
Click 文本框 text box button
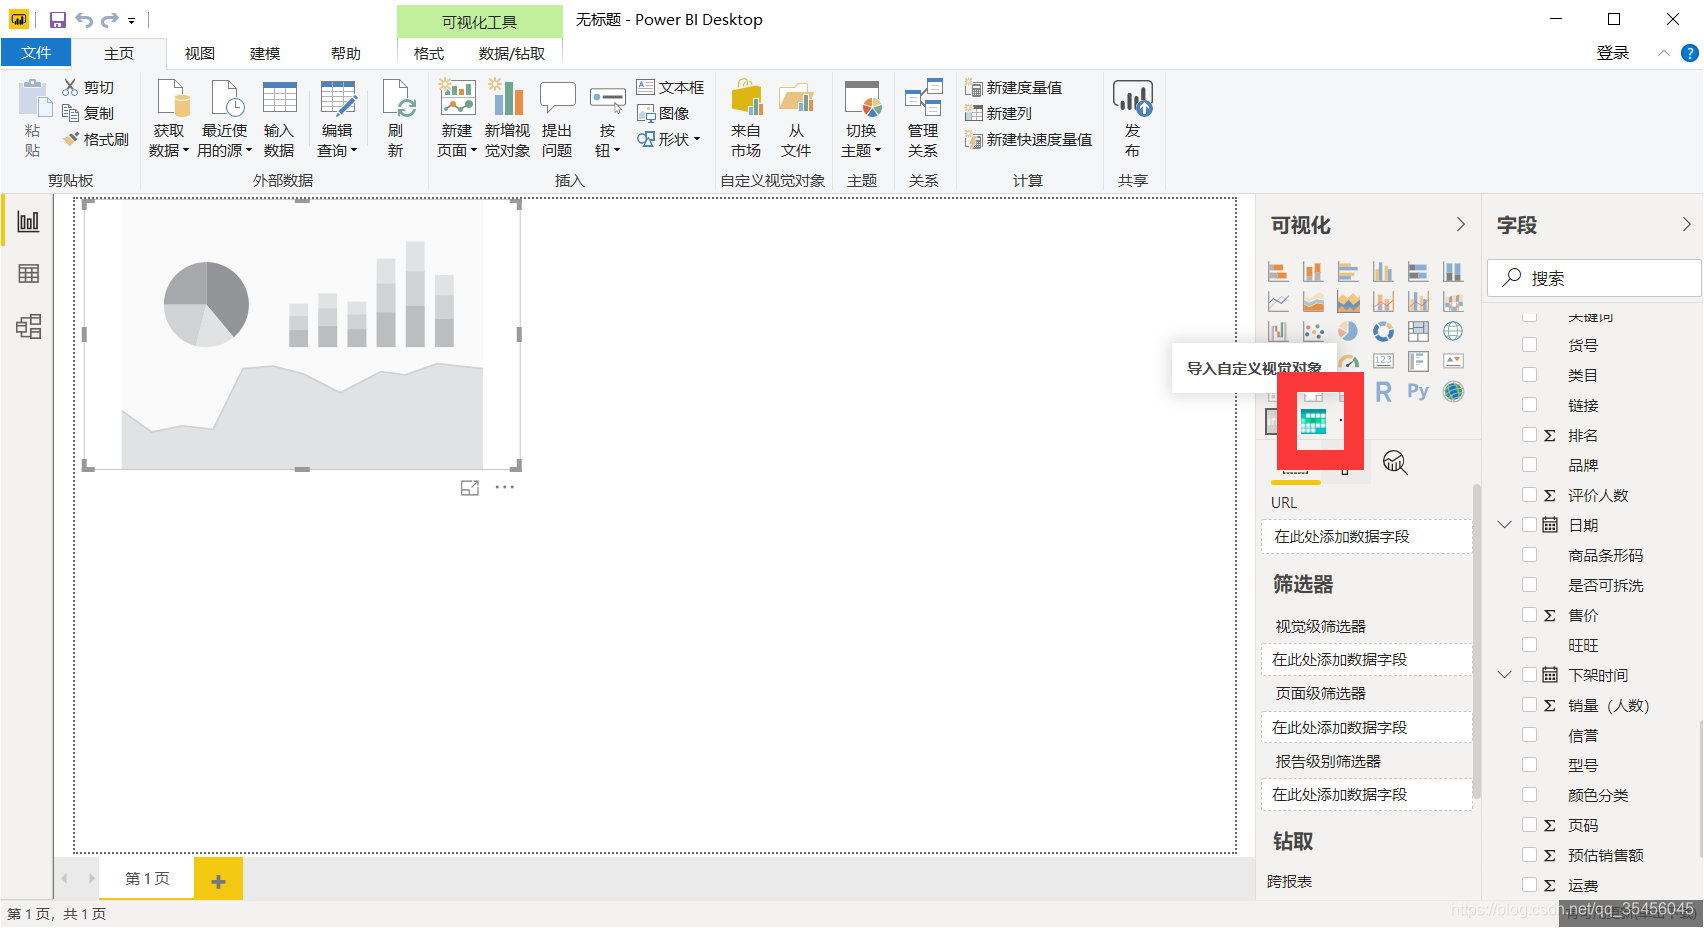pos(670,87)
